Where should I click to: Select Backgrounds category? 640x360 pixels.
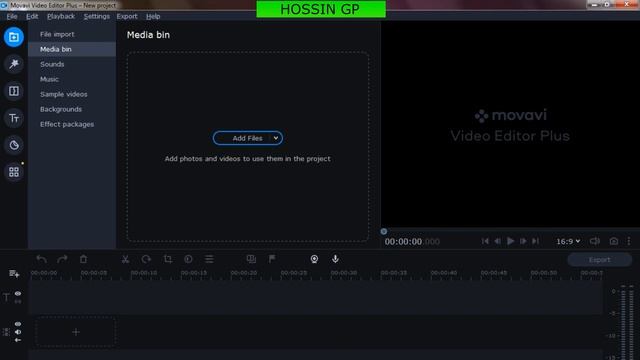point(72,109)
